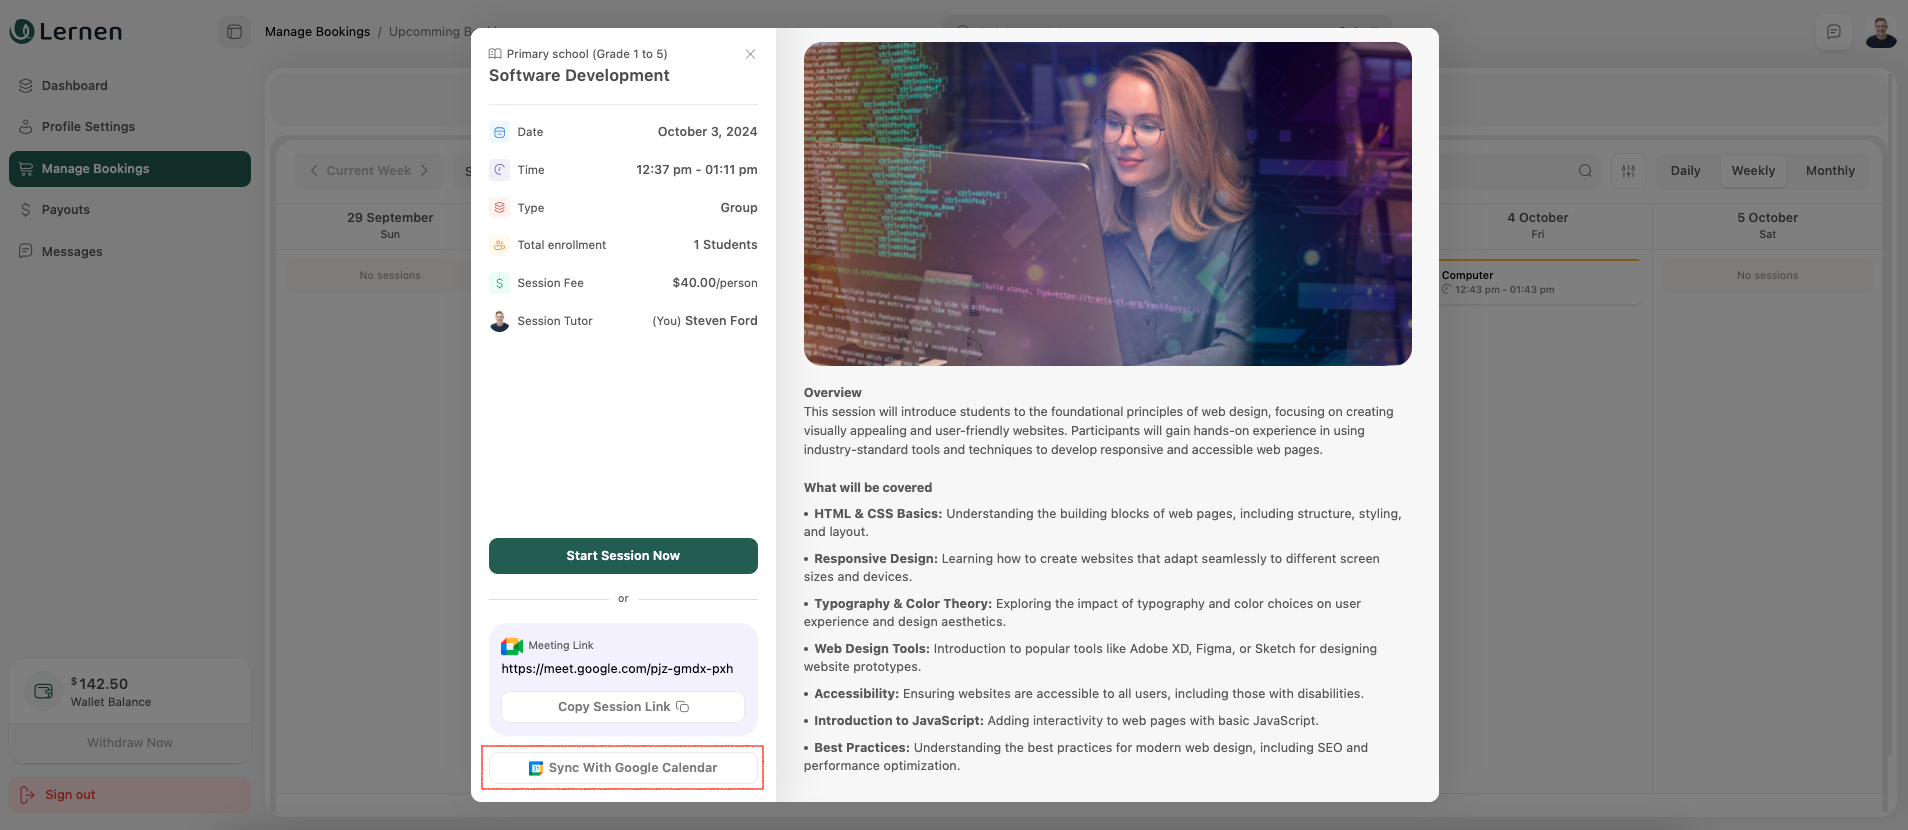Click the user avatar in header

pos(1880,32)
